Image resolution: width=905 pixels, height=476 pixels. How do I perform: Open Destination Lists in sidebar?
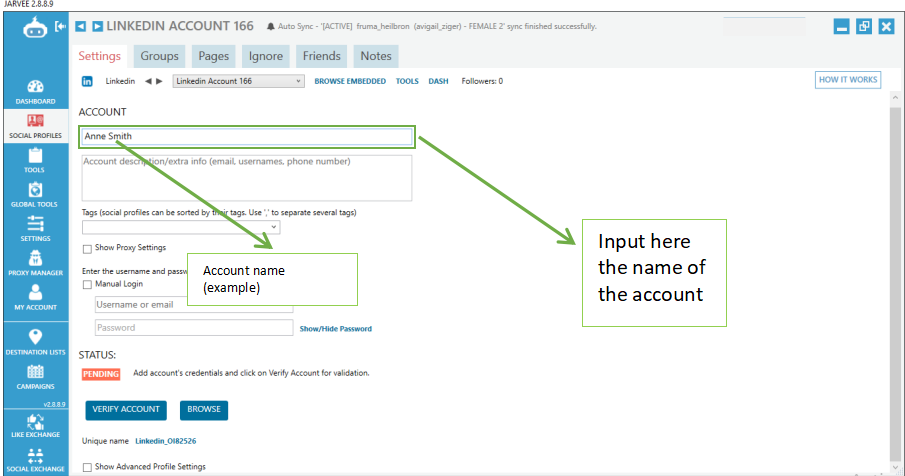(x=35, y=342)
